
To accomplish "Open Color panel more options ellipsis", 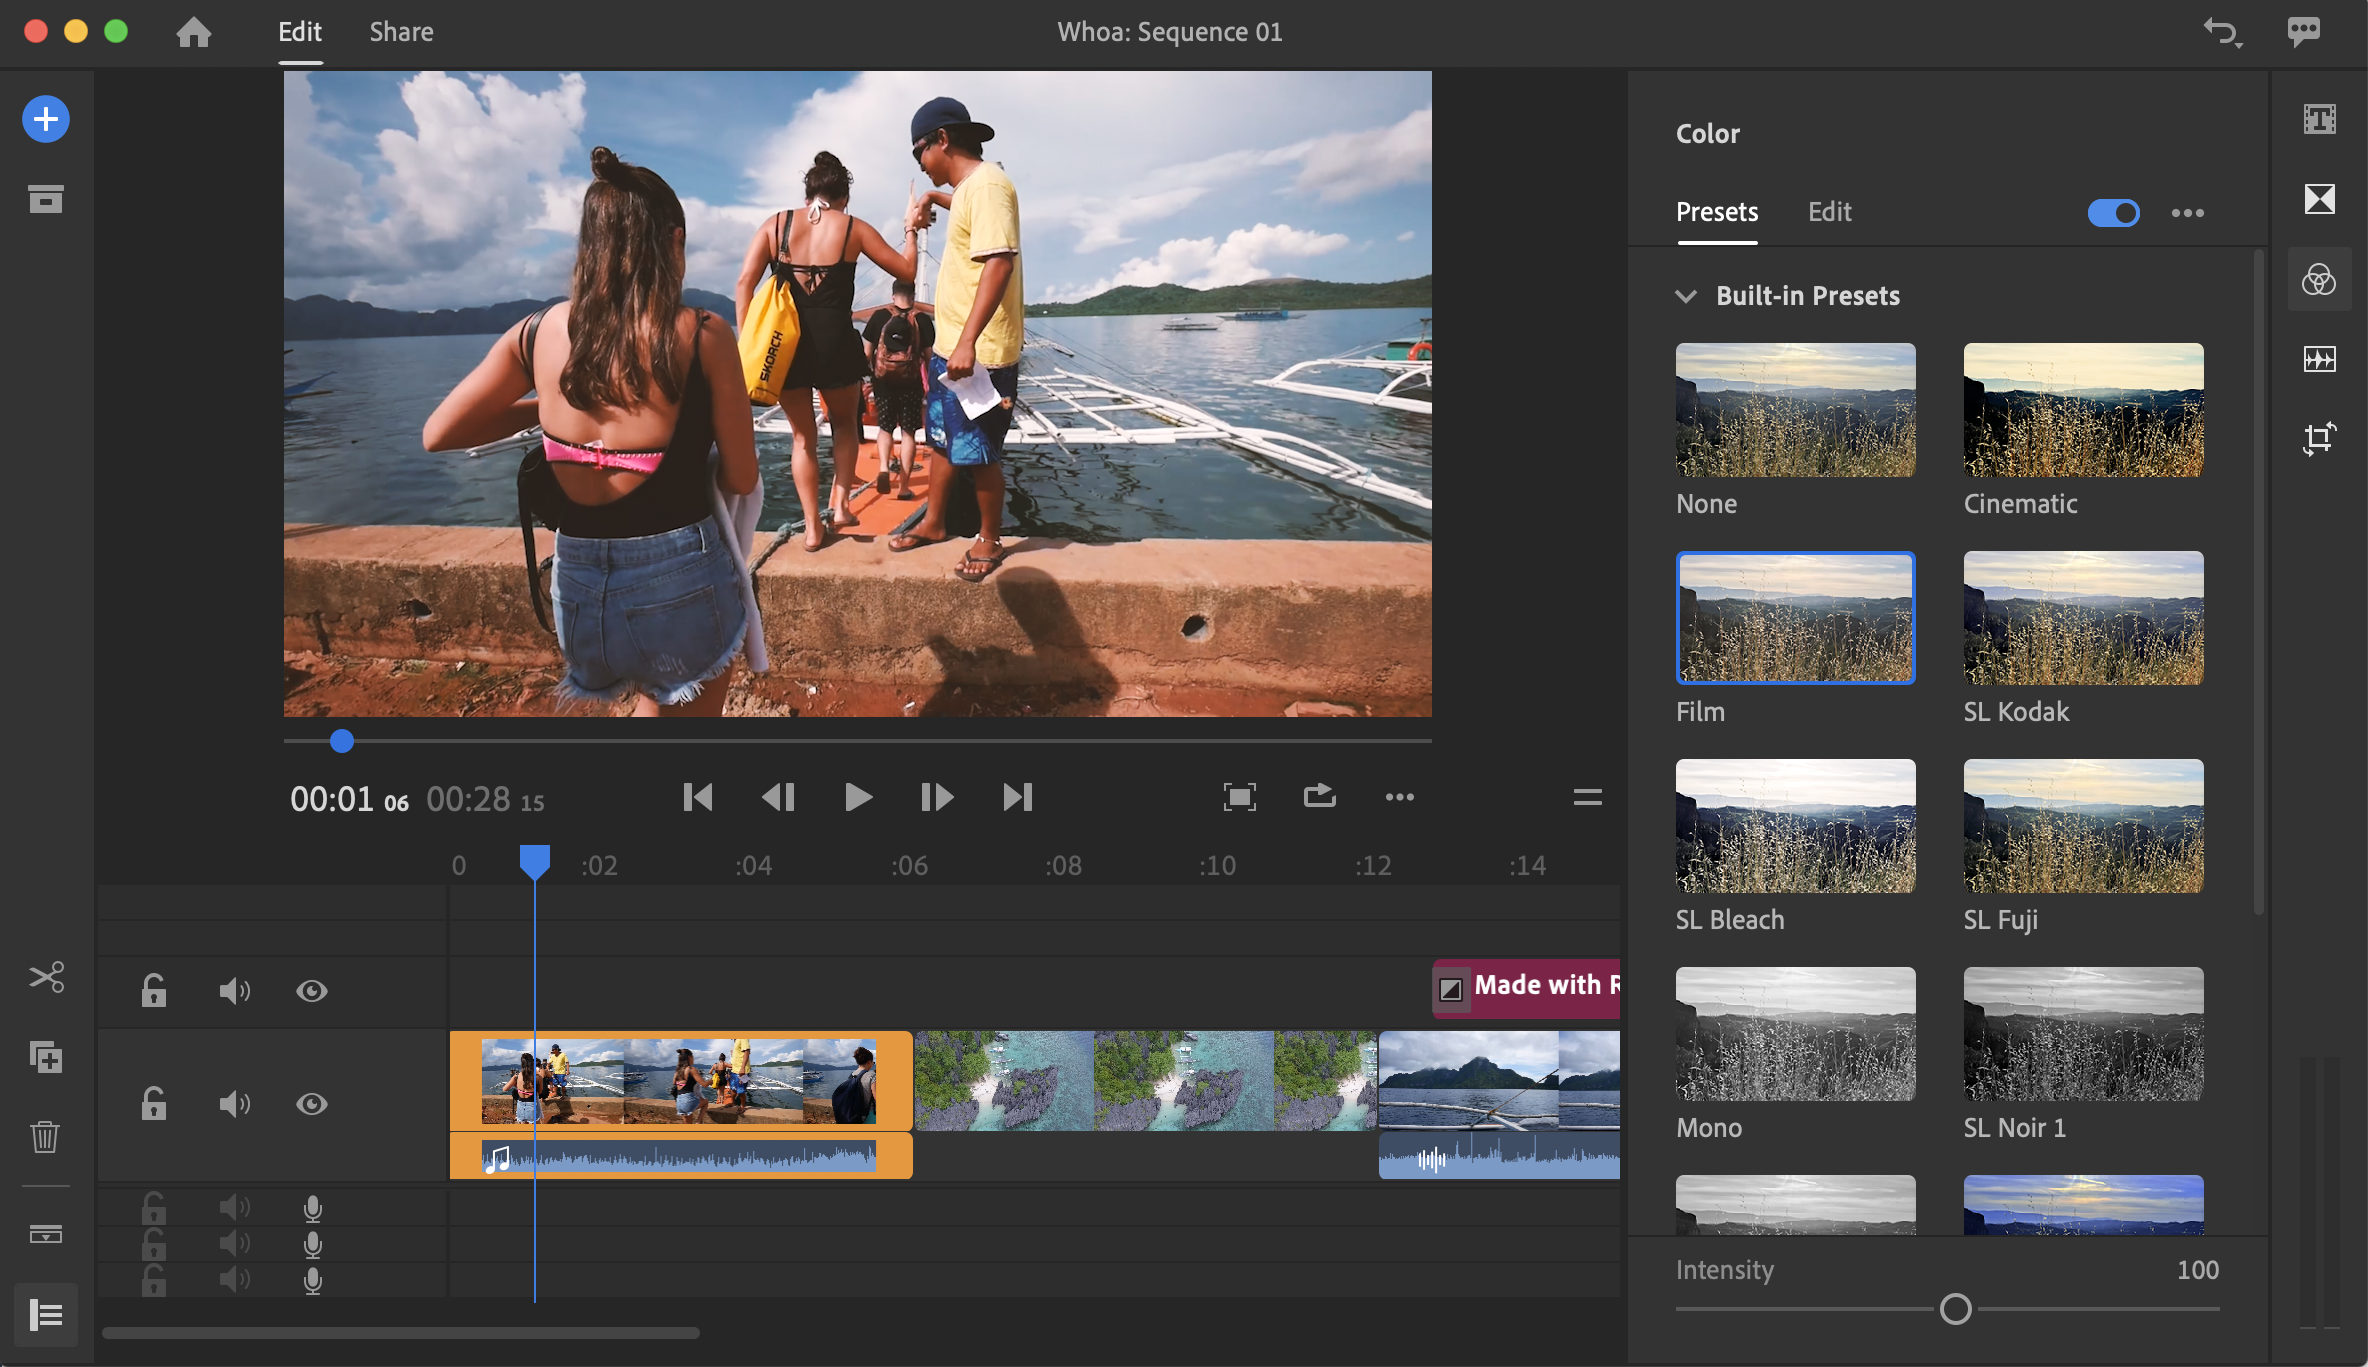I will coord(2187,213).
